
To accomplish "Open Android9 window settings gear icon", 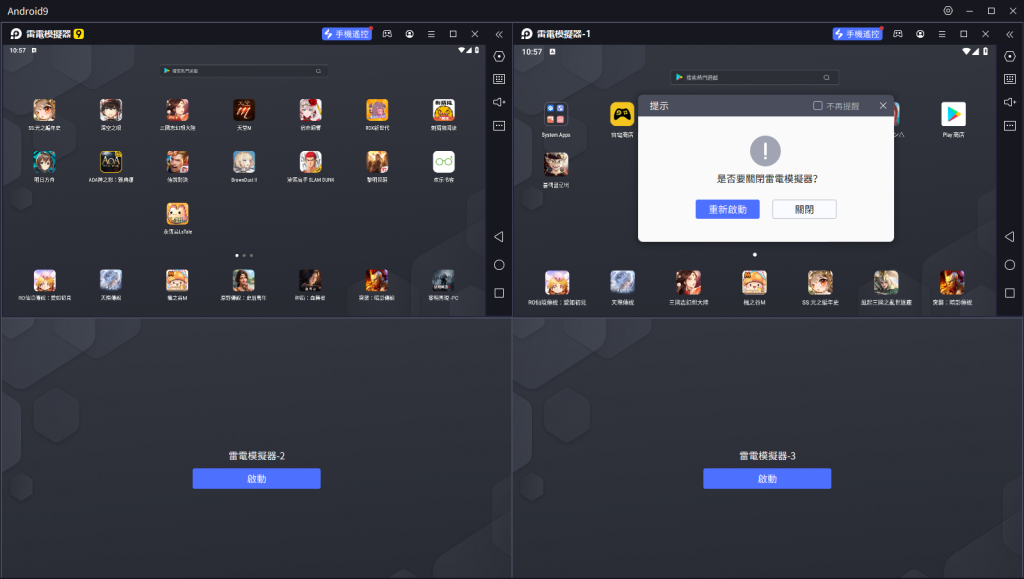I will 948,10.
